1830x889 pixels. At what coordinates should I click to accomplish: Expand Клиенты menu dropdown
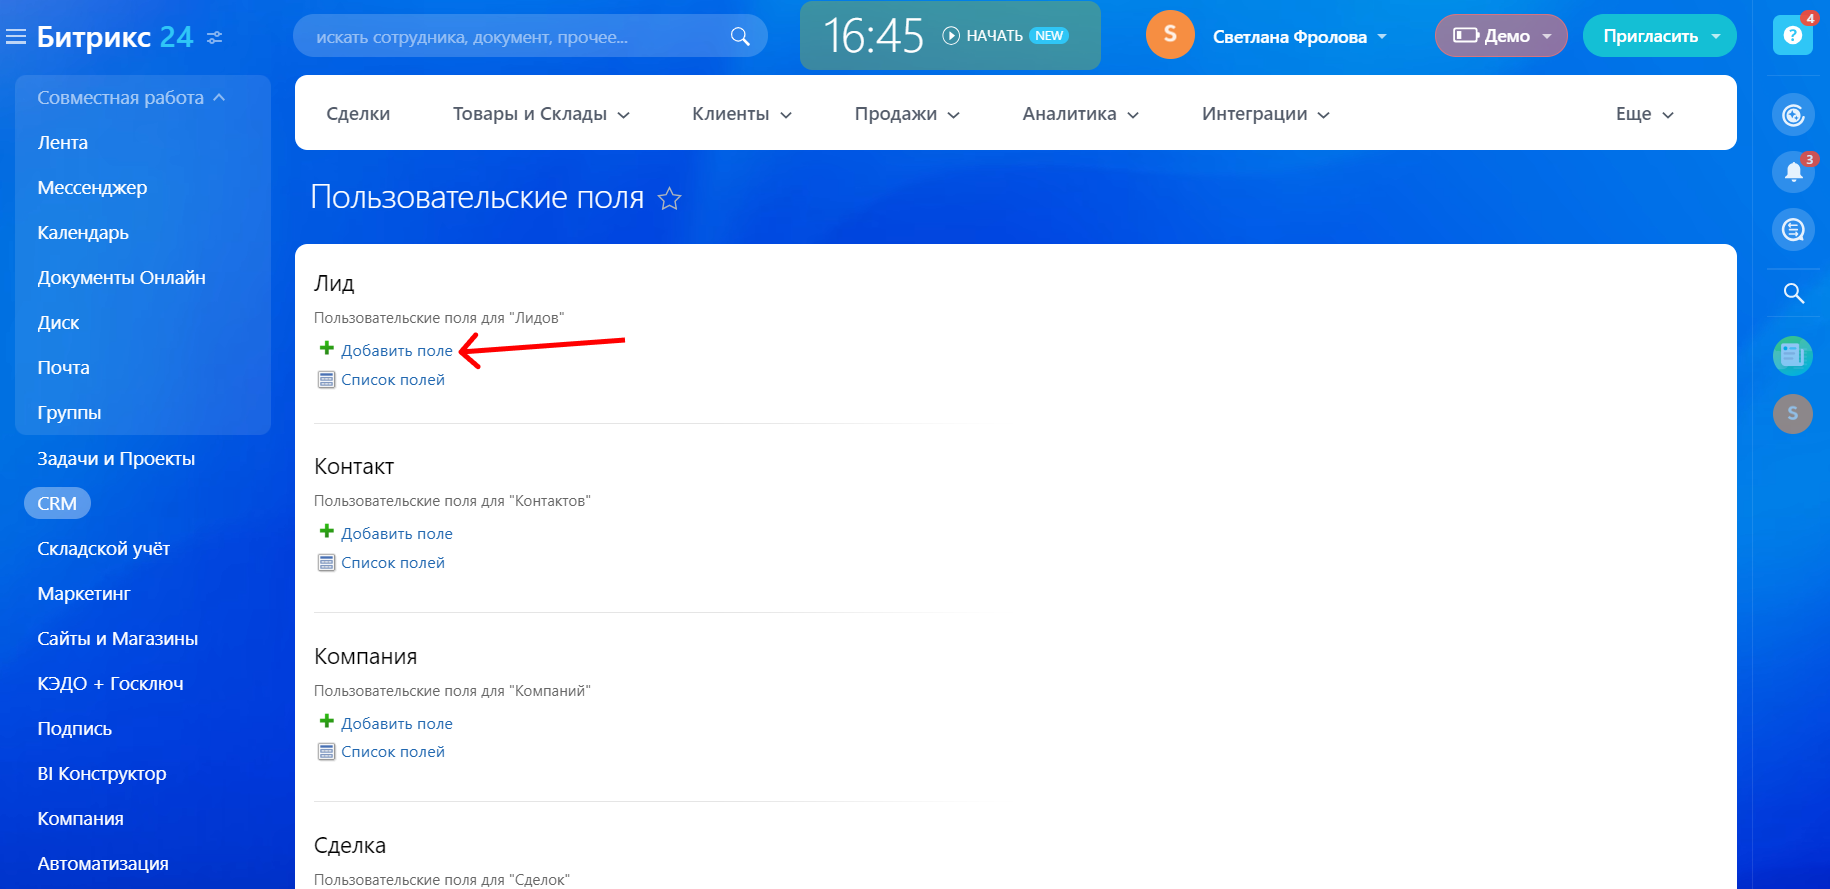pyautogui.click(x=786, y=115)
